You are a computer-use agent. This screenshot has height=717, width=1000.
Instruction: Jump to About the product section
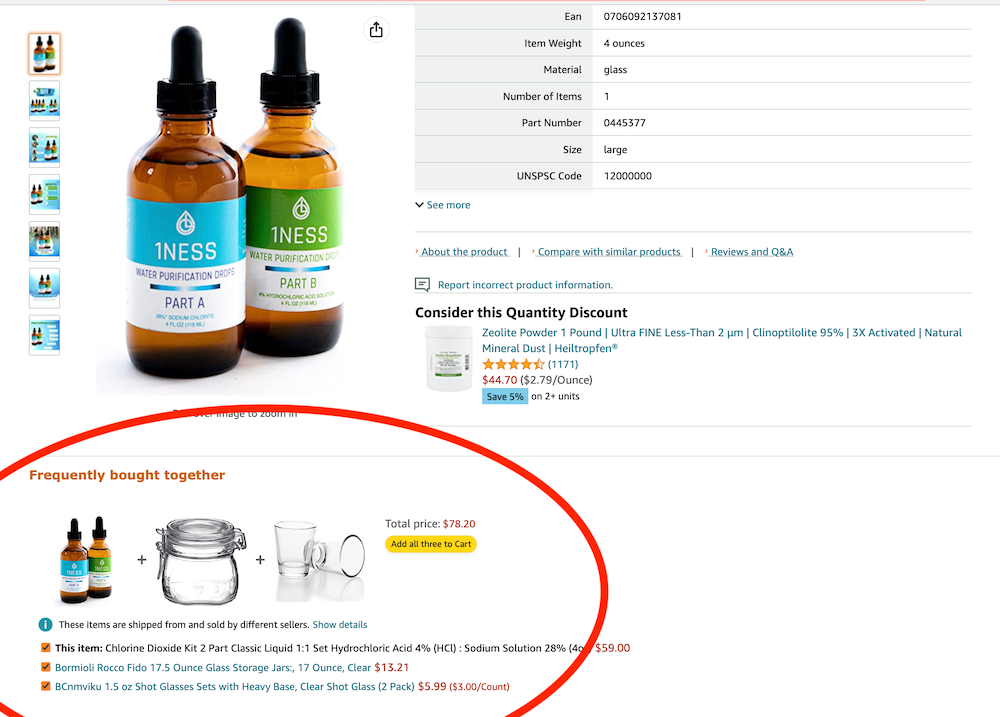coord(464,251)
